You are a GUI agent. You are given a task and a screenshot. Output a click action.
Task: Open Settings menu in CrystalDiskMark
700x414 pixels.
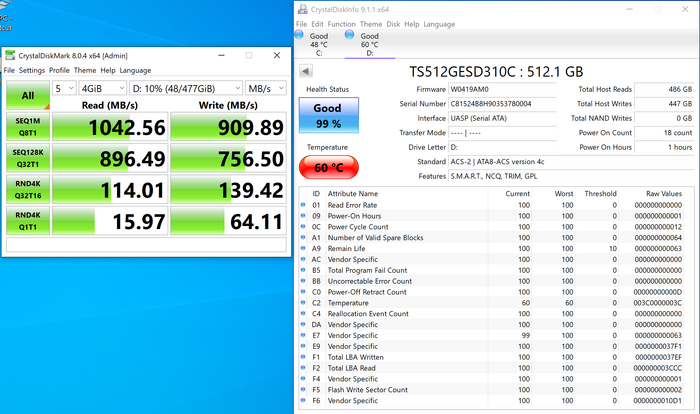click(32, 70)
